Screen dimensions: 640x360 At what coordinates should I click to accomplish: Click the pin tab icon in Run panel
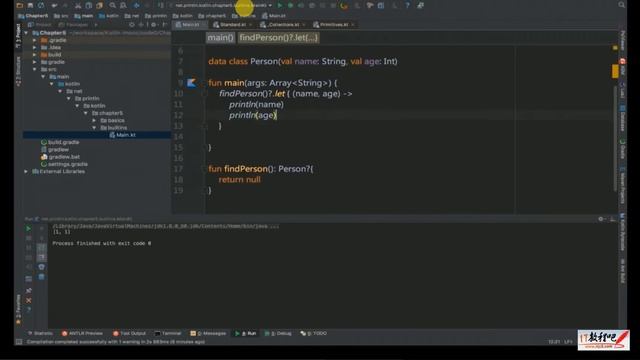click(29, 290)
